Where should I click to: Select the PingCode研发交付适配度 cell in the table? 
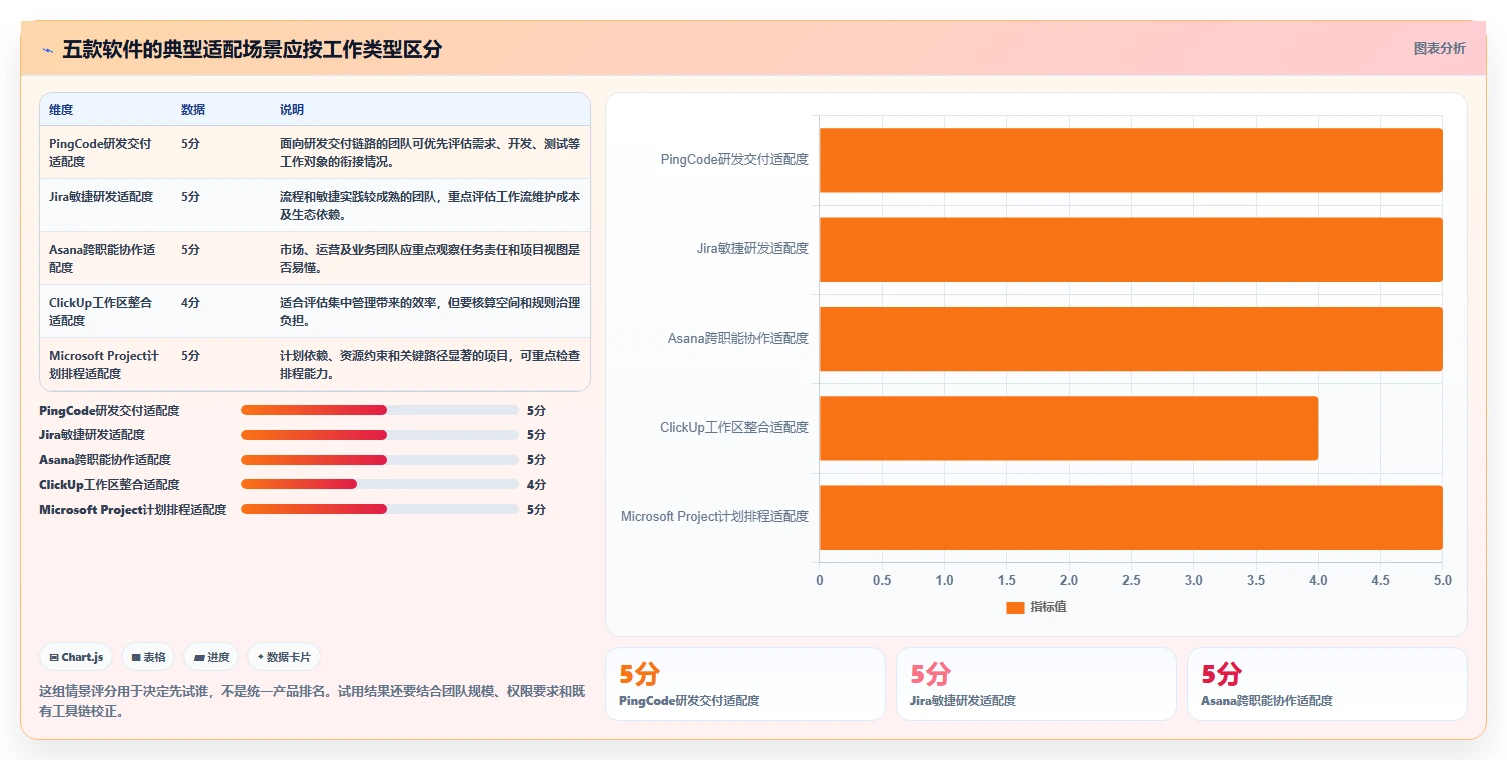tap(105, 152)
